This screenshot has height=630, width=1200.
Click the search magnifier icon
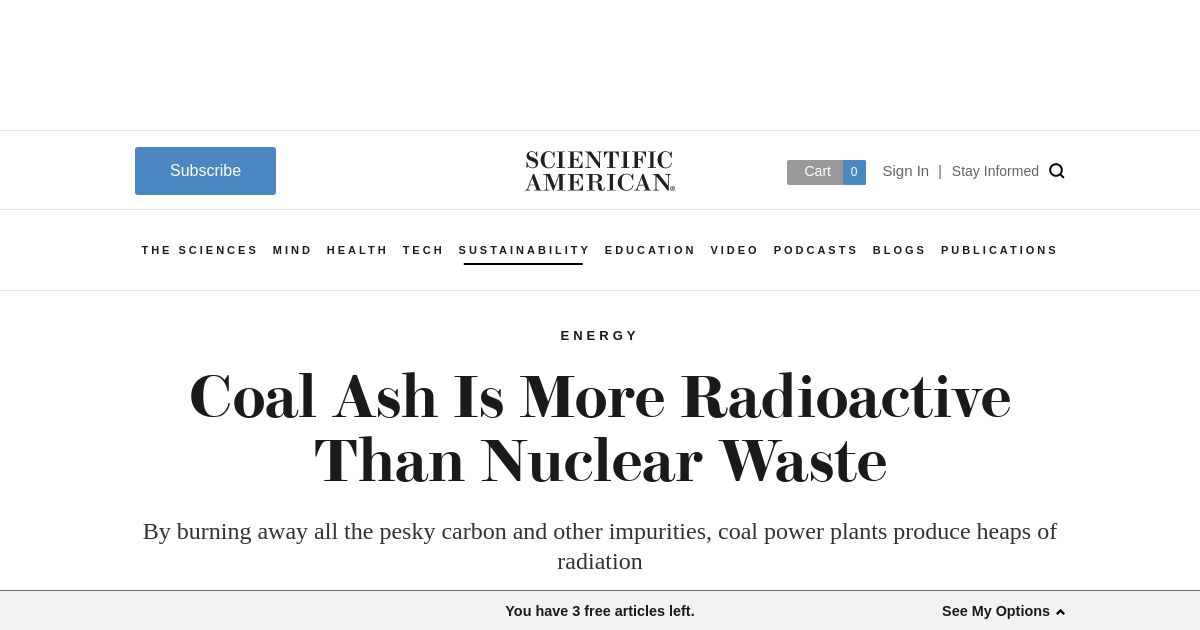click(x=1056, y=171)
